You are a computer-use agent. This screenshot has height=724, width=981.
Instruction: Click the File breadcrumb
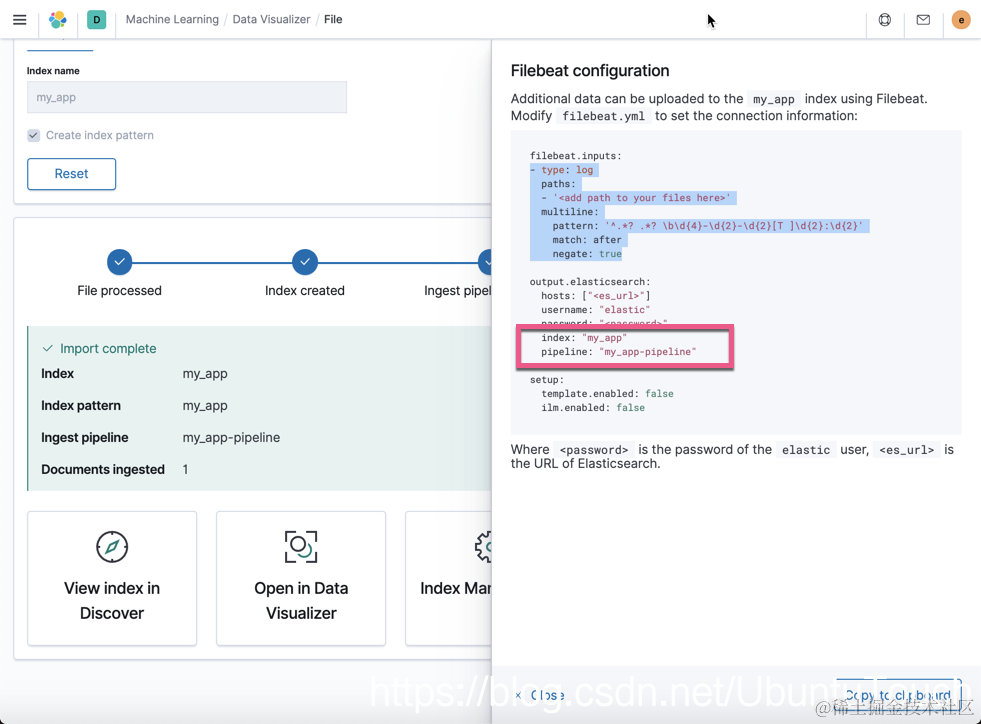[x=333, y=19]
